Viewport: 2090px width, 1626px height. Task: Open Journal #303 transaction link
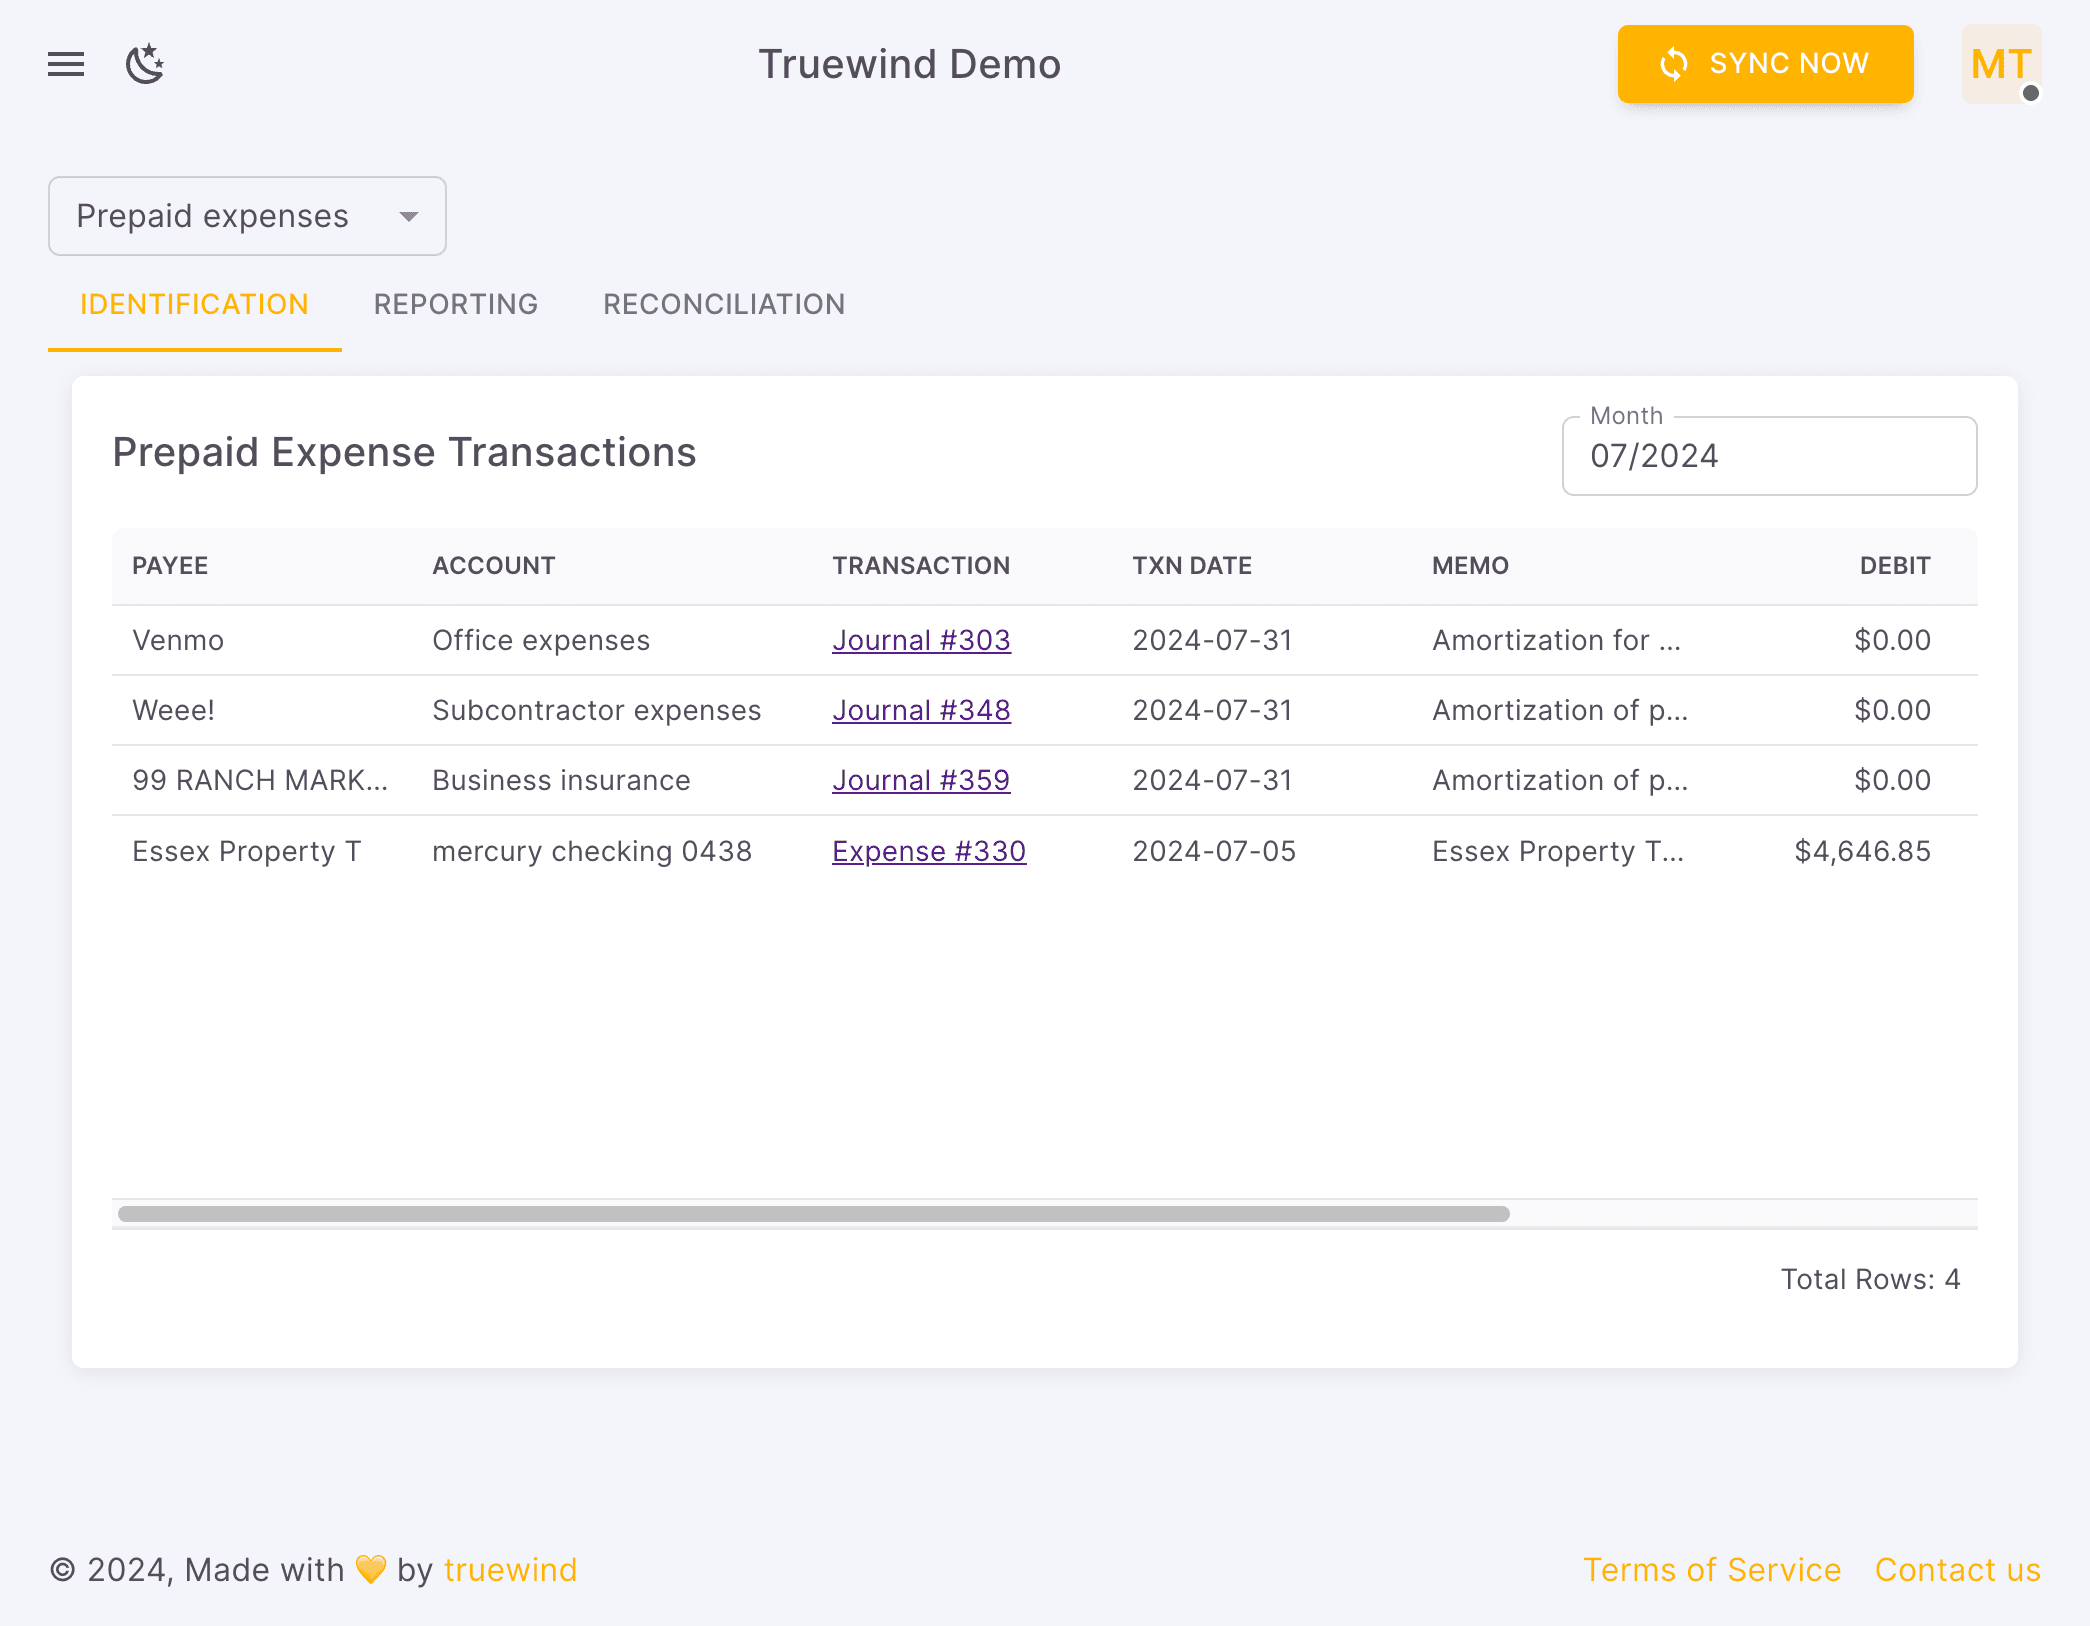coord(921,640)
